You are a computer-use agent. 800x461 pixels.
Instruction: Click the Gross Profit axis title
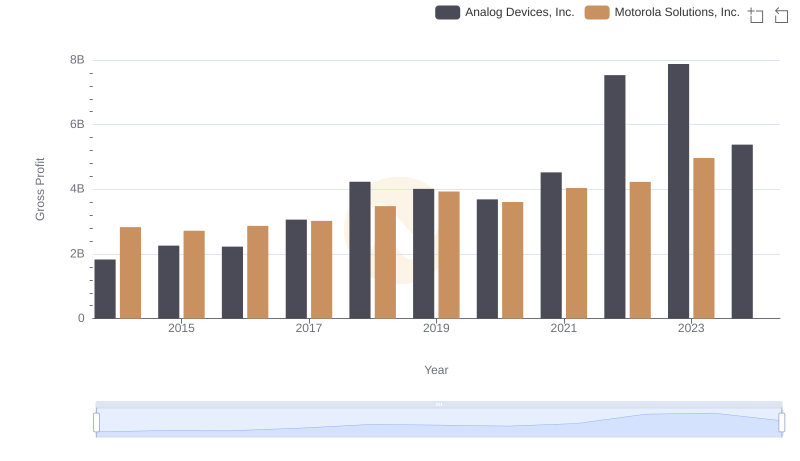coord(40,189)
